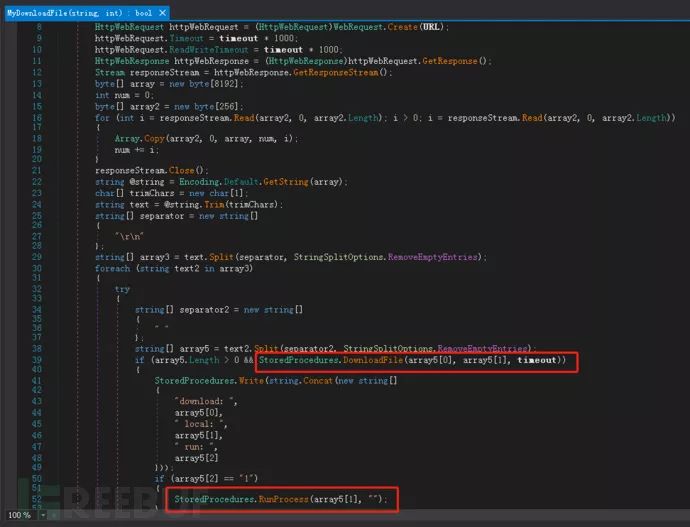
Task: Click line number 16 in the gutter
Action: (37, 118)
